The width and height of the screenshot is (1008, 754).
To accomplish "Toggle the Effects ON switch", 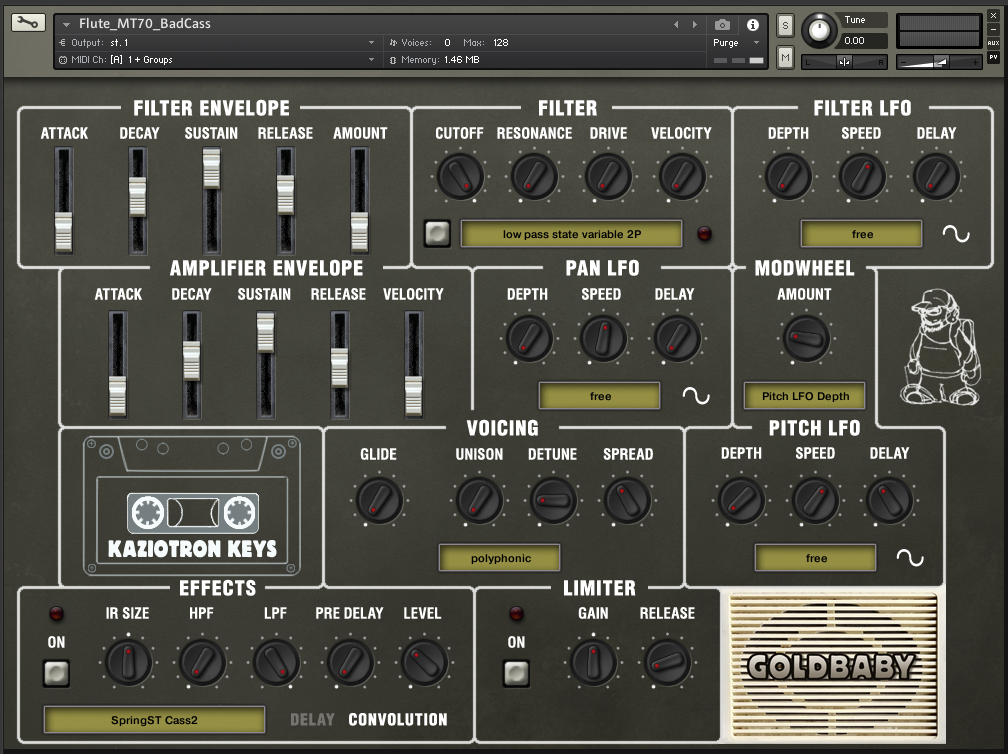I will click(x=56, y=673).
